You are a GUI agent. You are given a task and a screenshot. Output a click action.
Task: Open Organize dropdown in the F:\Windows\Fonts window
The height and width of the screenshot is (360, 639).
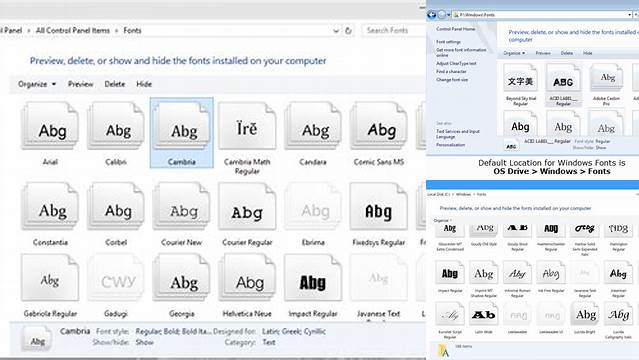click(514, 53)
